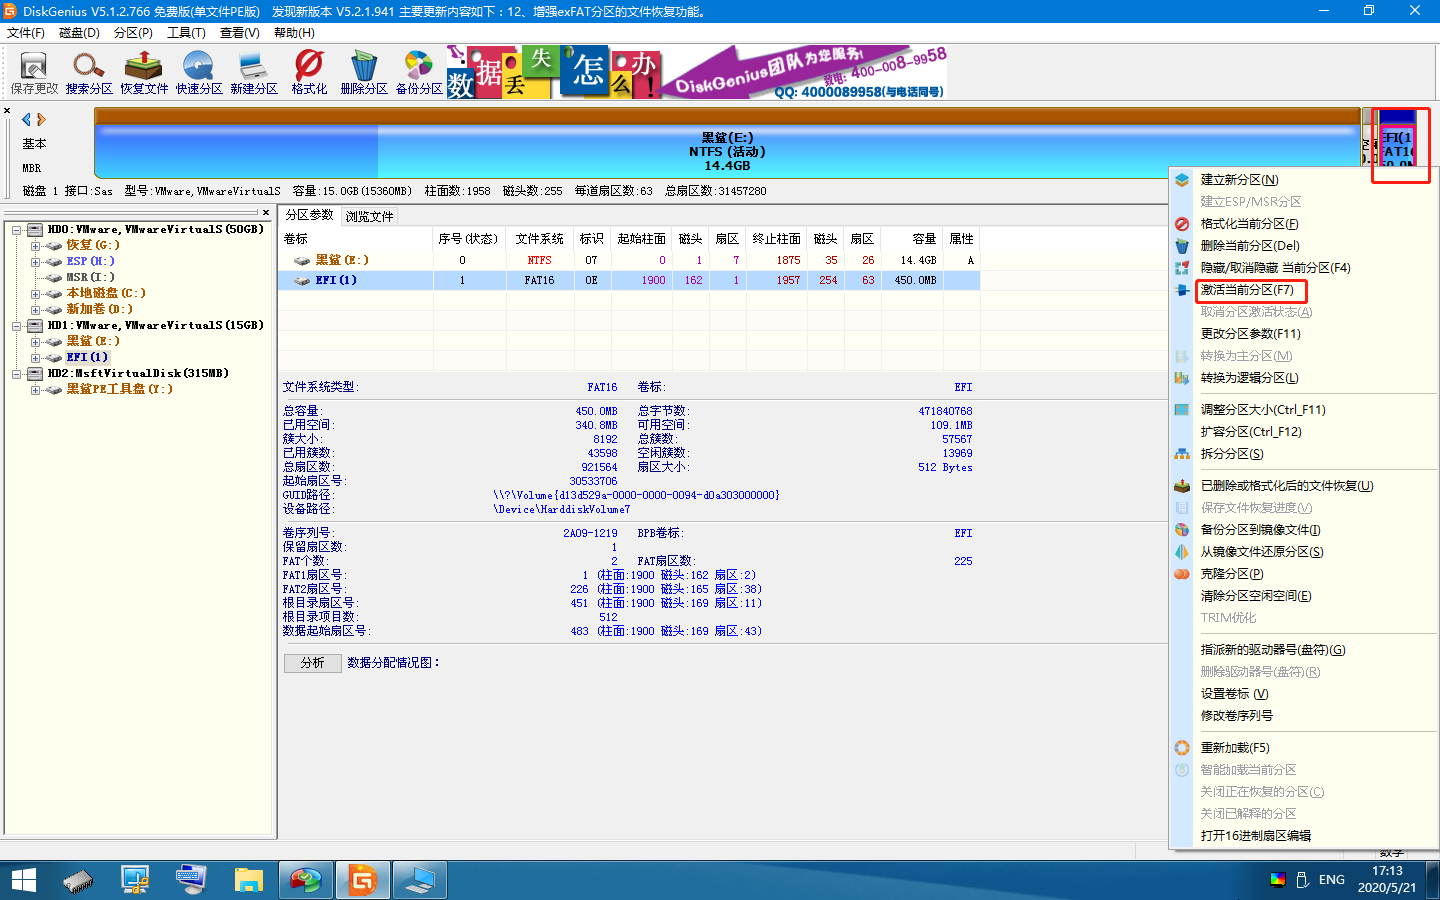Choose 从镜像文件还原分区 menu entry
Viewport: 1440px width, 900px height.
[x=1262, y=552]
